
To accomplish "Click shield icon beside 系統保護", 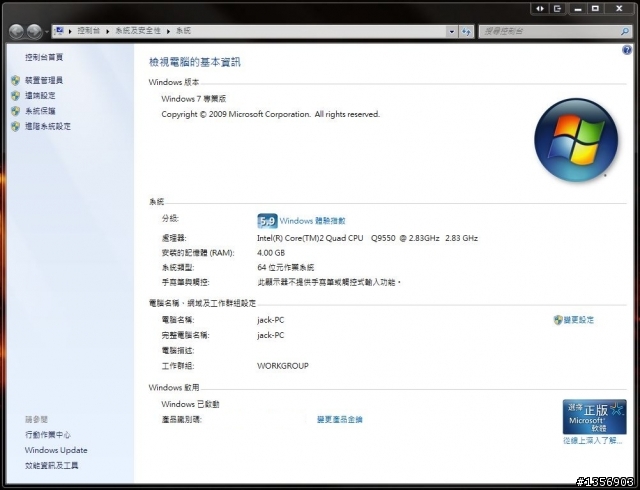I will coord(16,111).
